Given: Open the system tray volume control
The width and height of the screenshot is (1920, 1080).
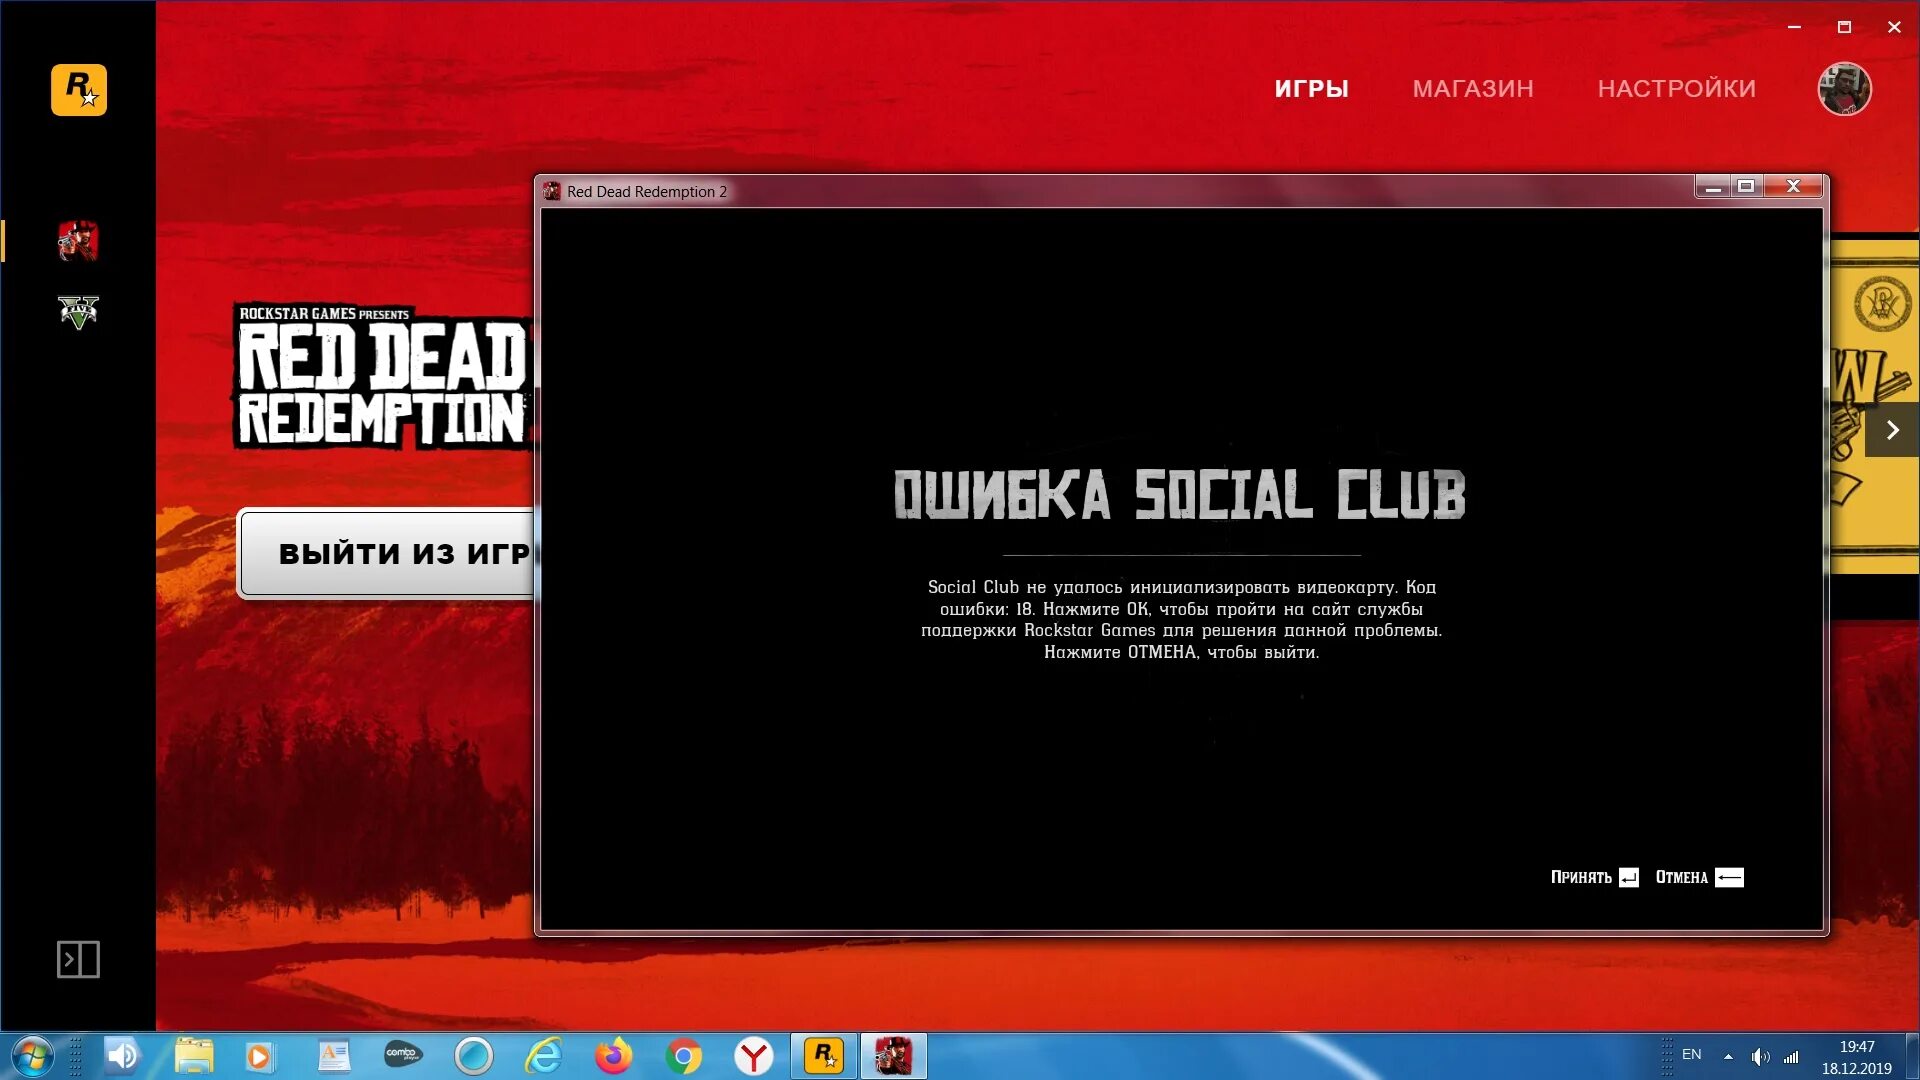Looking at the screenshot, I should [x=1760, y=1056].
